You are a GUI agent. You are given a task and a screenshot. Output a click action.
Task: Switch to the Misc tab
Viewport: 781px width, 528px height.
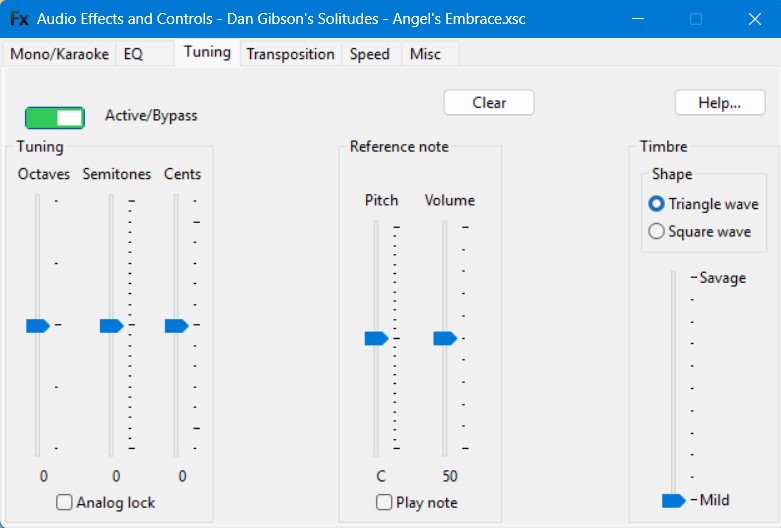(x=425, y=54)
